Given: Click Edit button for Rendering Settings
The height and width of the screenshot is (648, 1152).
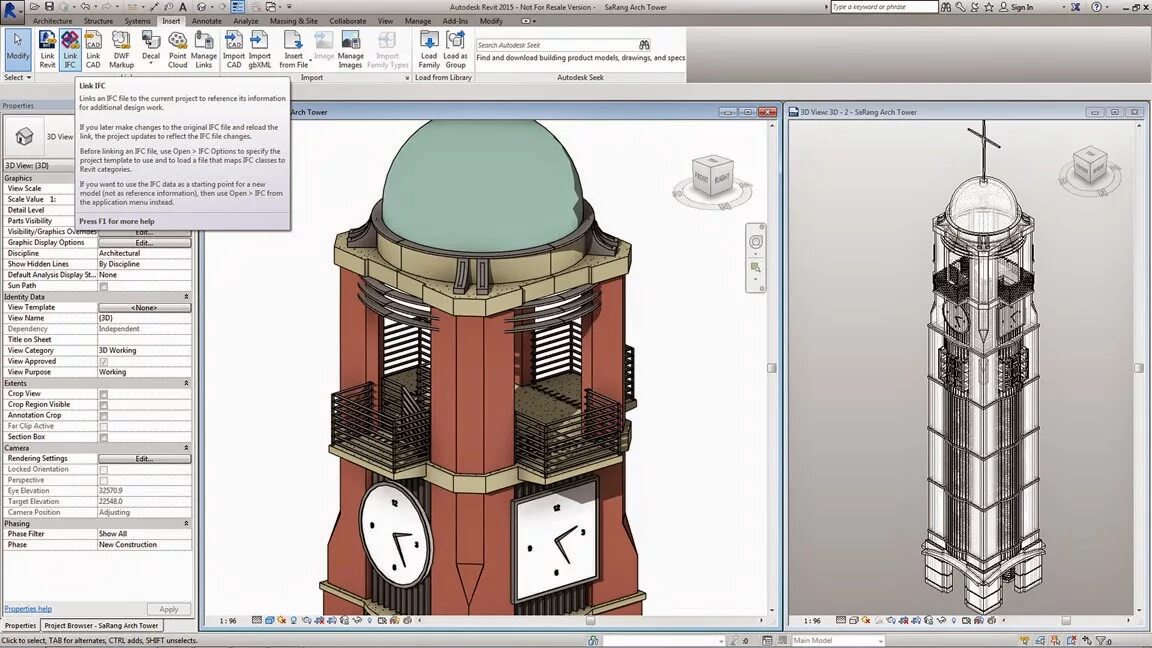Looking at the screenshot, I should coord(144,459).
